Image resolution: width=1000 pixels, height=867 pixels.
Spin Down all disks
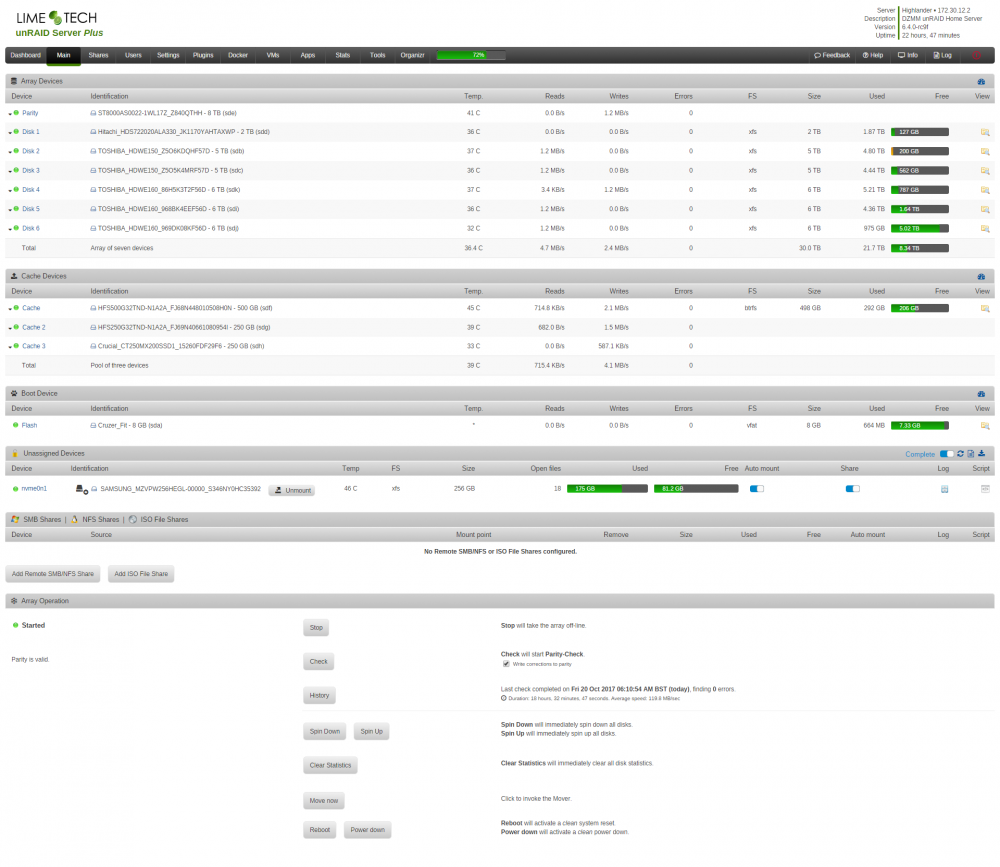coord(325,732)
